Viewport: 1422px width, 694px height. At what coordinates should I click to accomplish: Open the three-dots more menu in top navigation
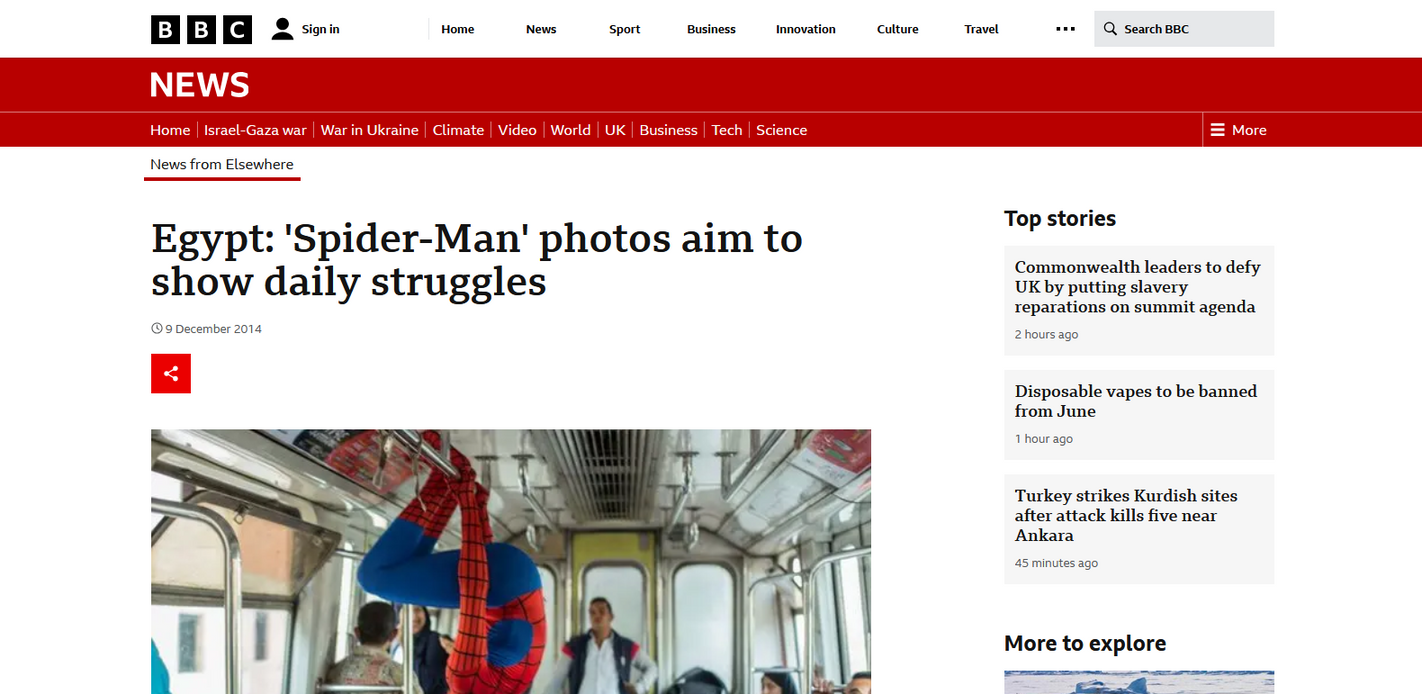1065,29
